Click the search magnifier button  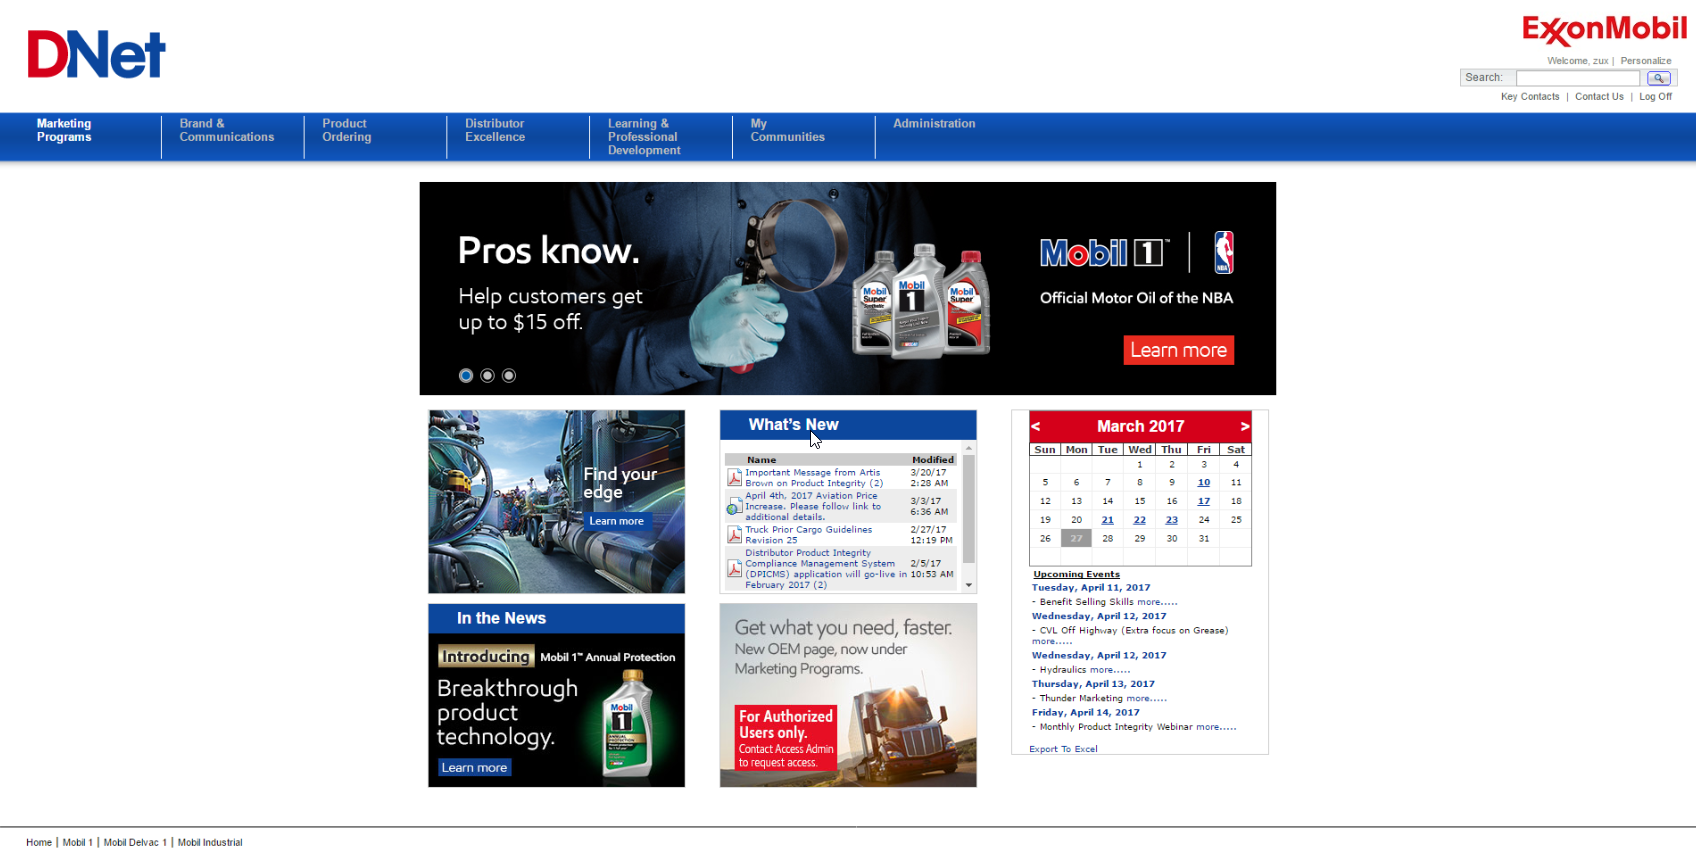click(x=1658, y=78)
